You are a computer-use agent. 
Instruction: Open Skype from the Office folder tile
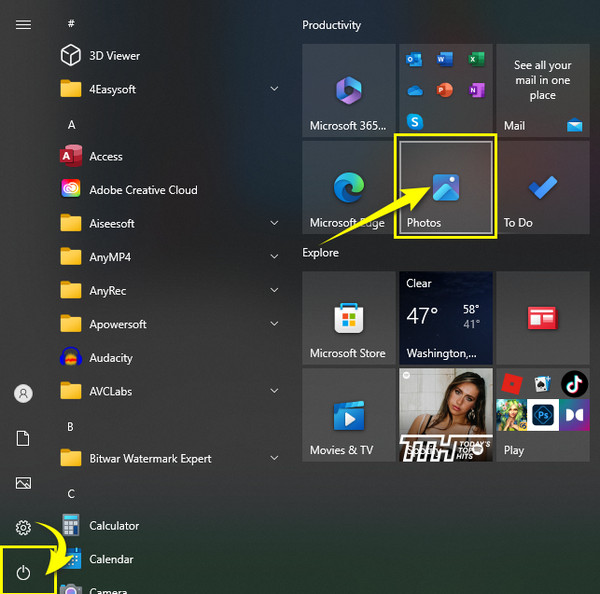pyautogui.click(x=415, y=122)
